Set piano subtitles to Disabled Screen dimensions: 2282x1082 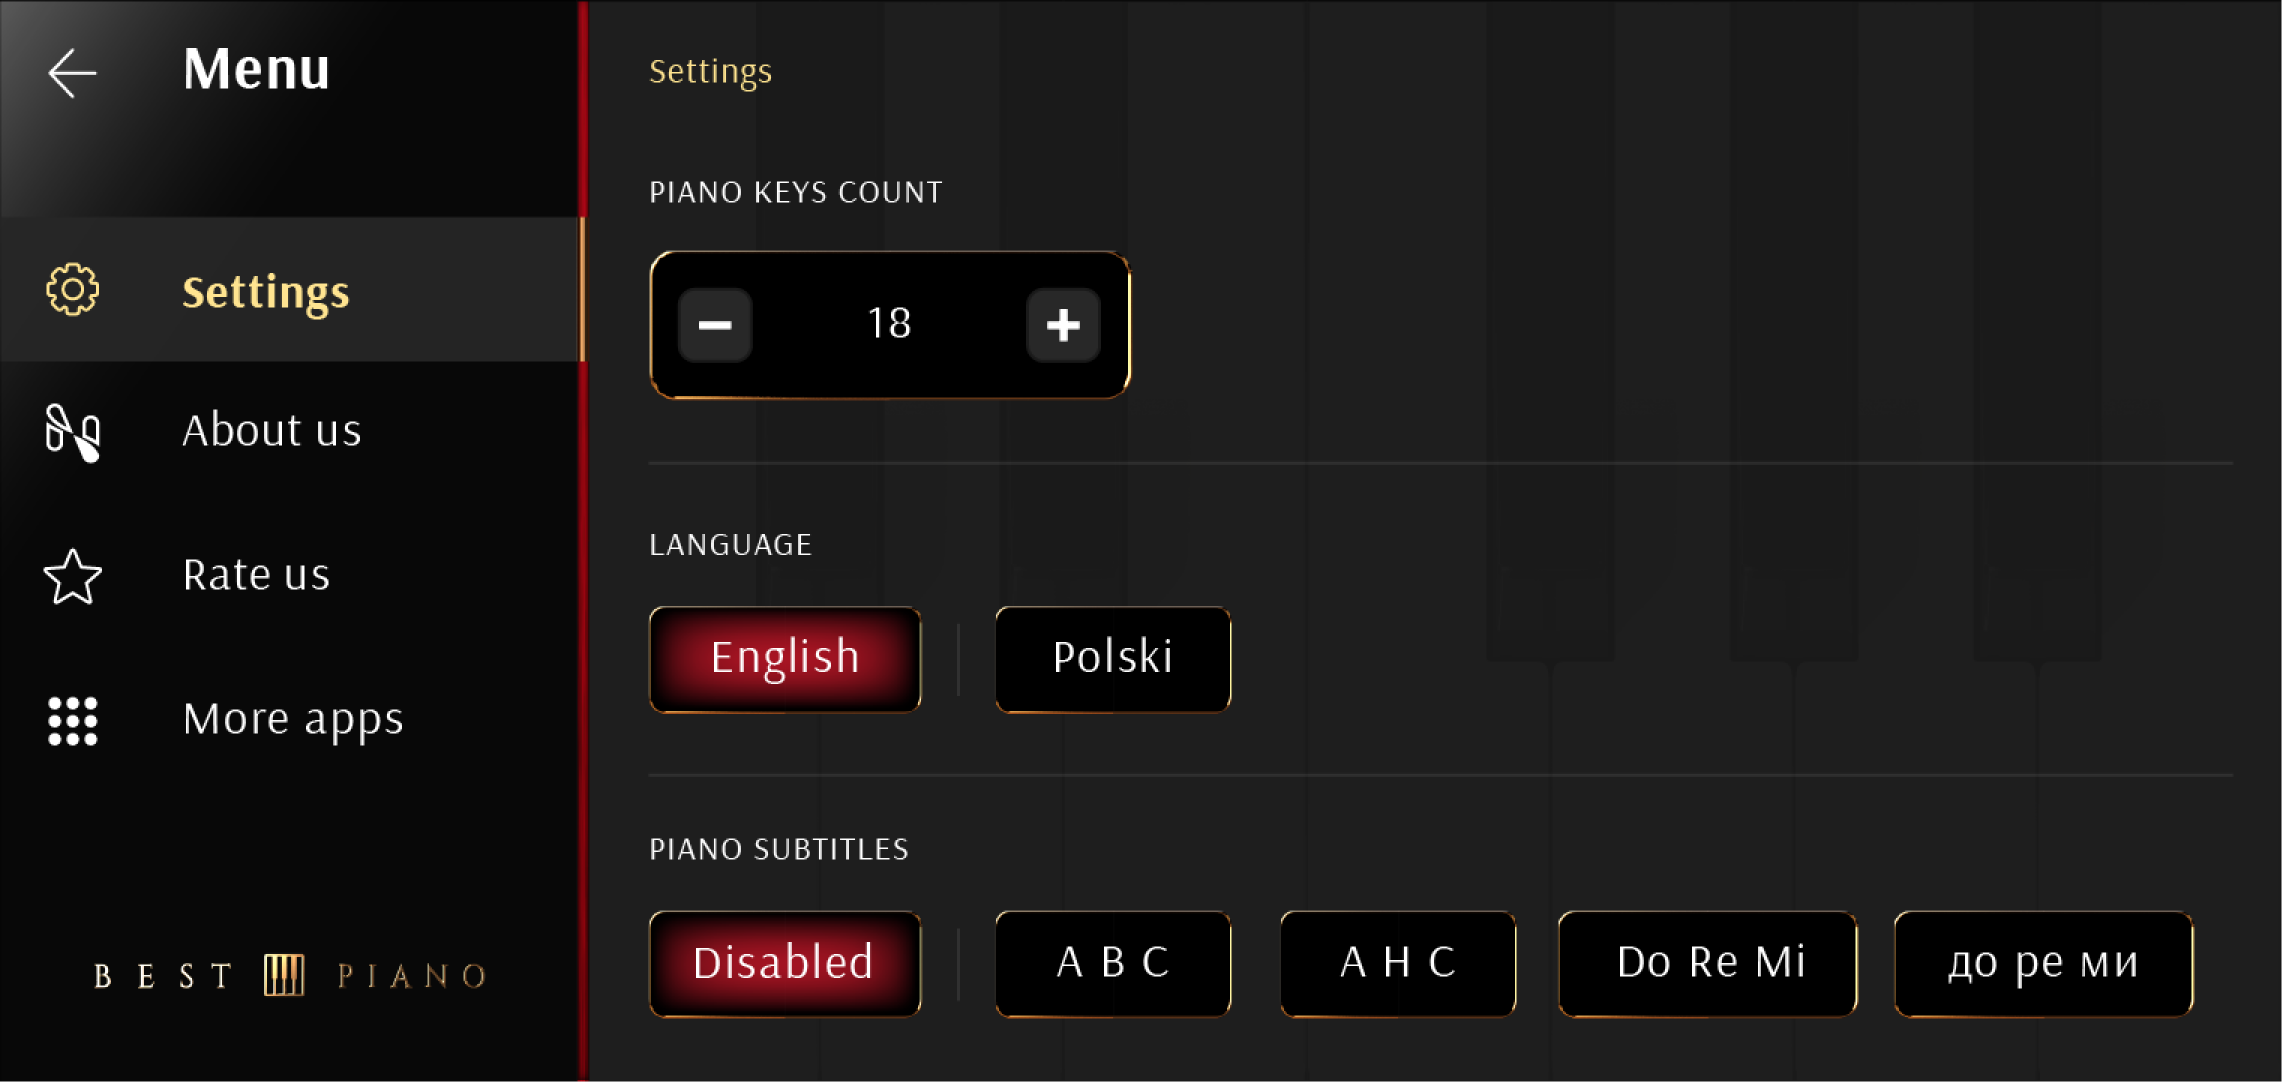[x=785, y=964]
